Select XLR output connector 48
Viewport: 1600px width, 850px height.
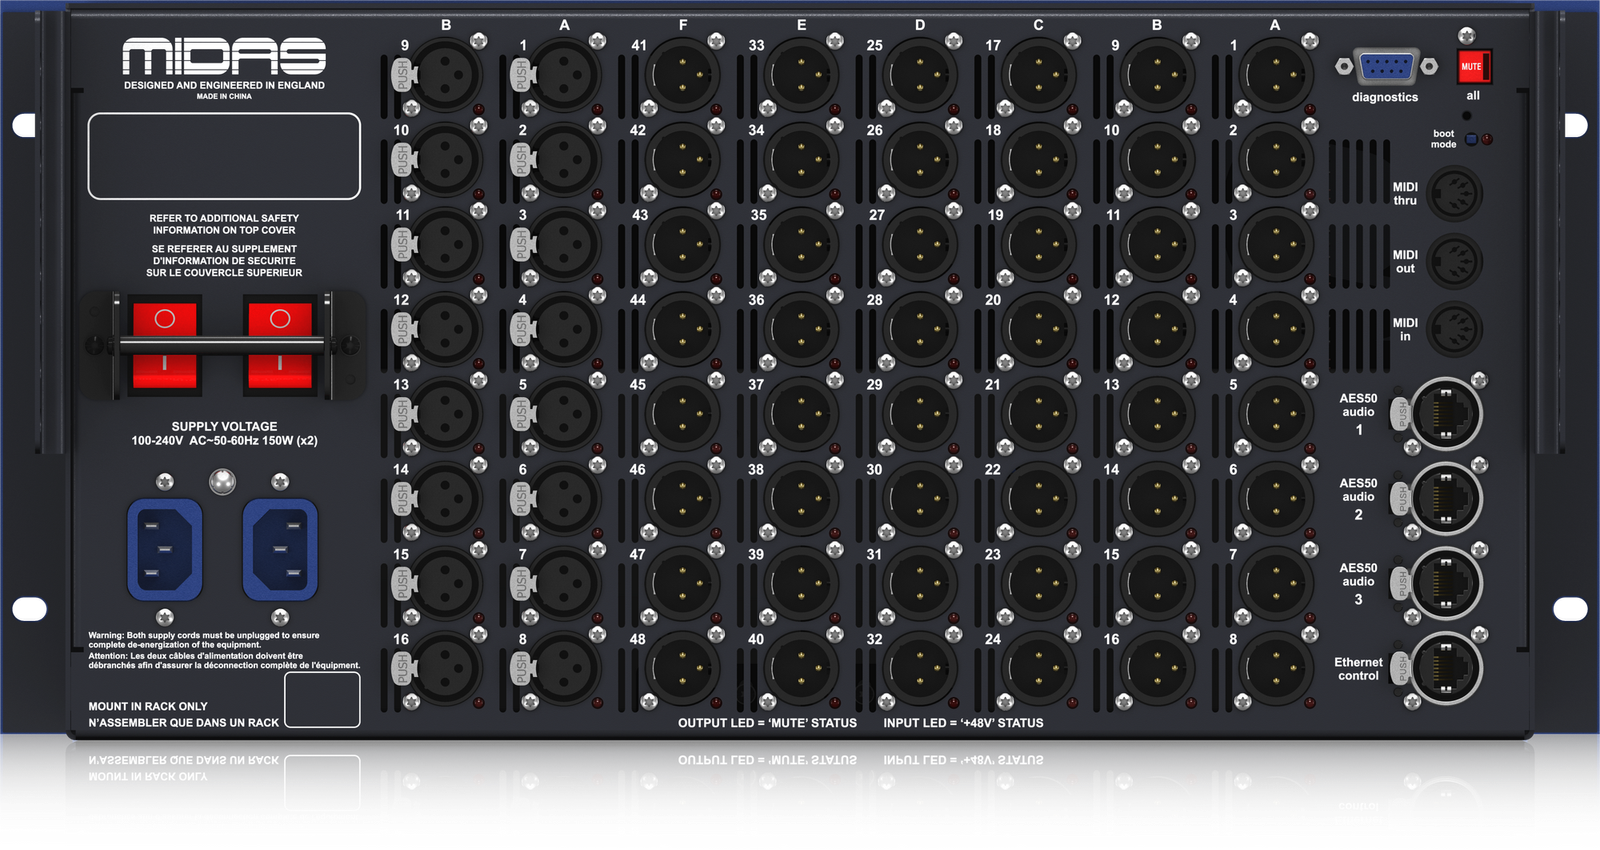point(683,669)
